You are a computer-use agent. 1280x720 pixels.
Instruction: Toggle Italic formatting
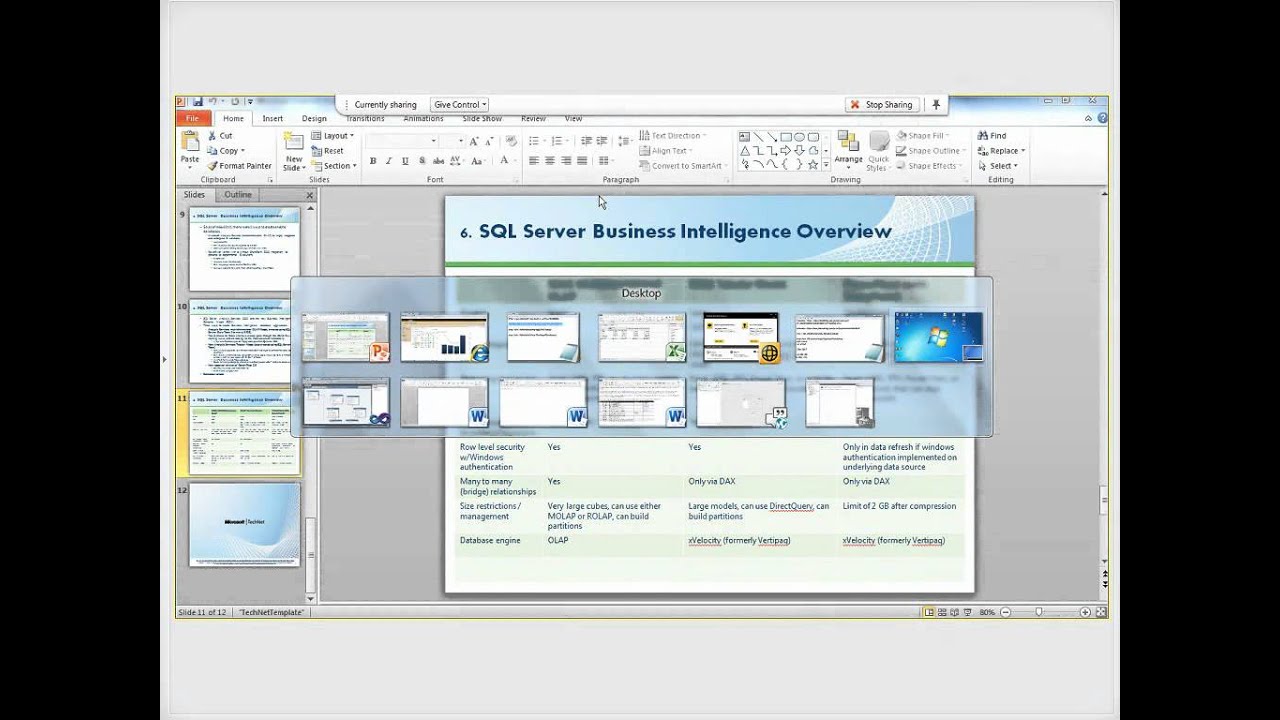388,161
